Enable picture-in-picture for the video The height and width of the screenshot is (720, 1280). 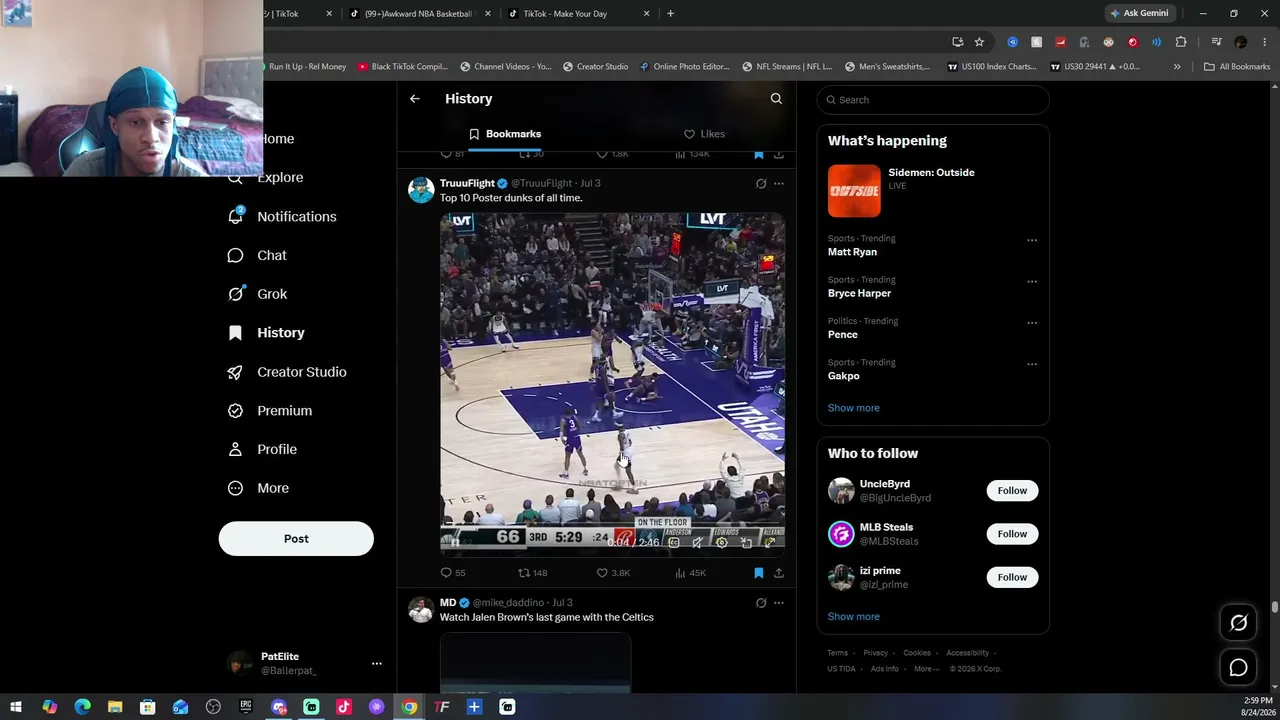click(746, 542)
